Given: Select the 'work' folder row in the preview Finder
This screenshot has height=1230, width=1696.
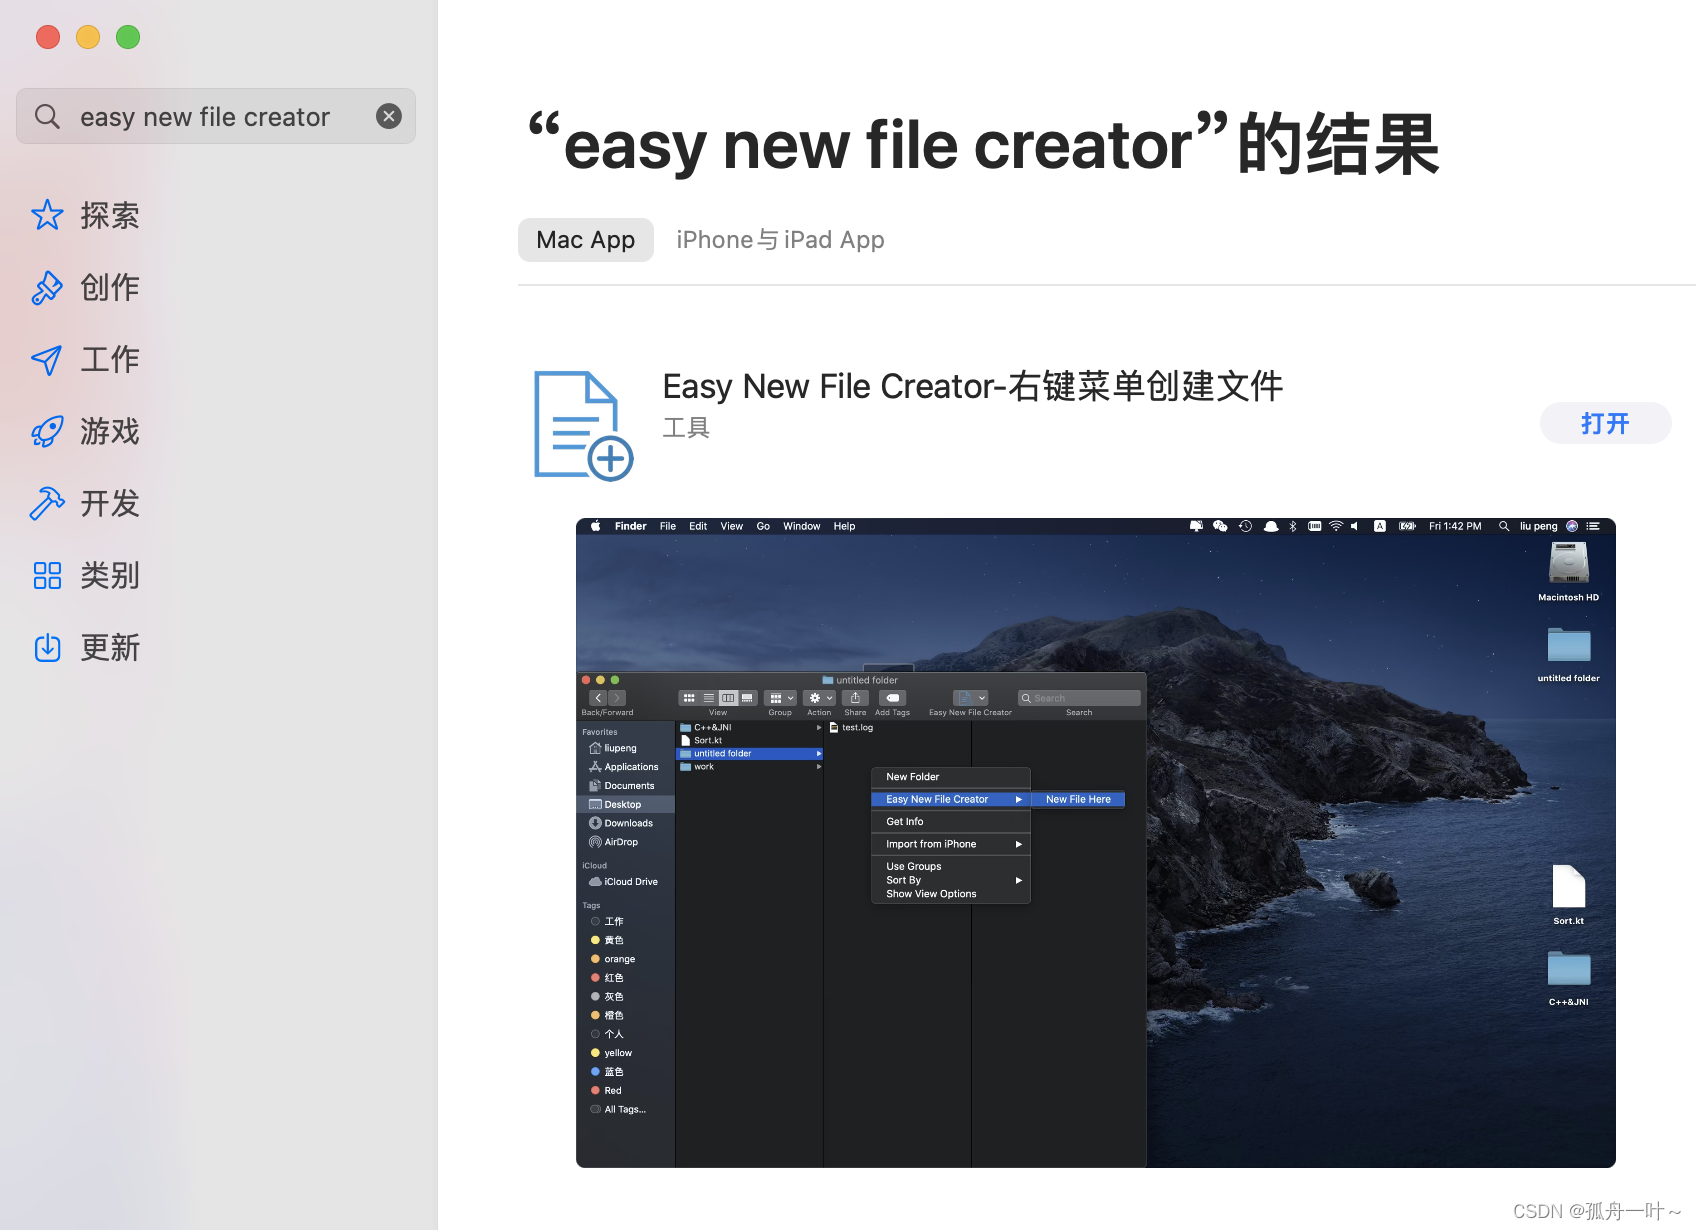Looking at the screenshot, I should coord(750,767).
